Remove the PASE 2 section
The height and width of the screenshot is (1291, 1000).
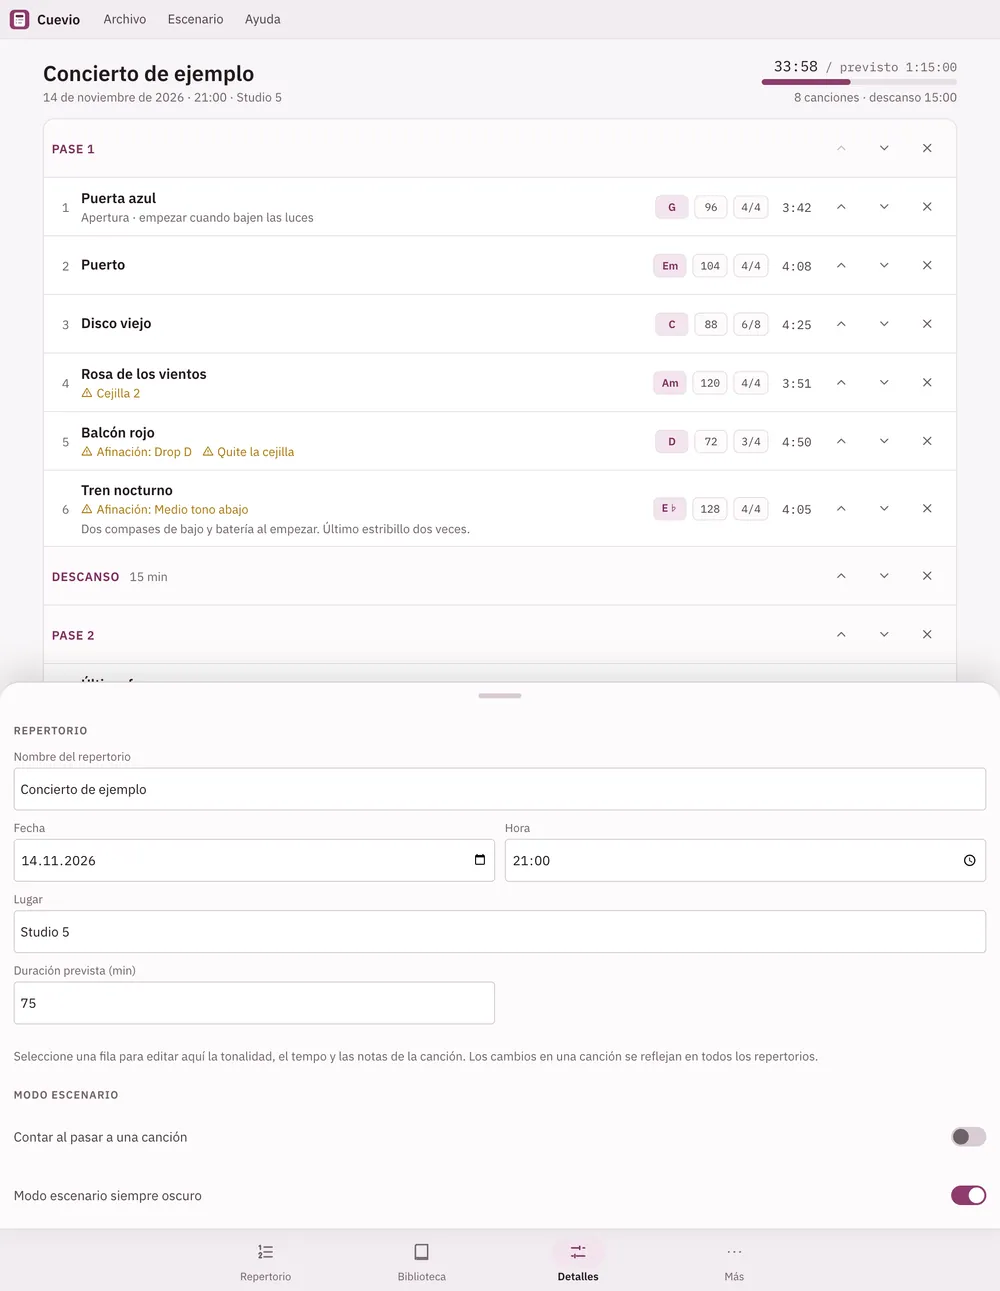pos(927,635)
